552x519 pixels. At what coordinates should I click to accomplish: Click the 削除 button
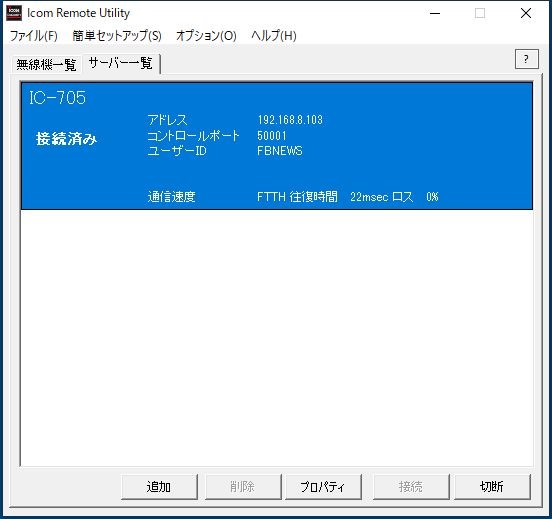(x=243, y=487)
